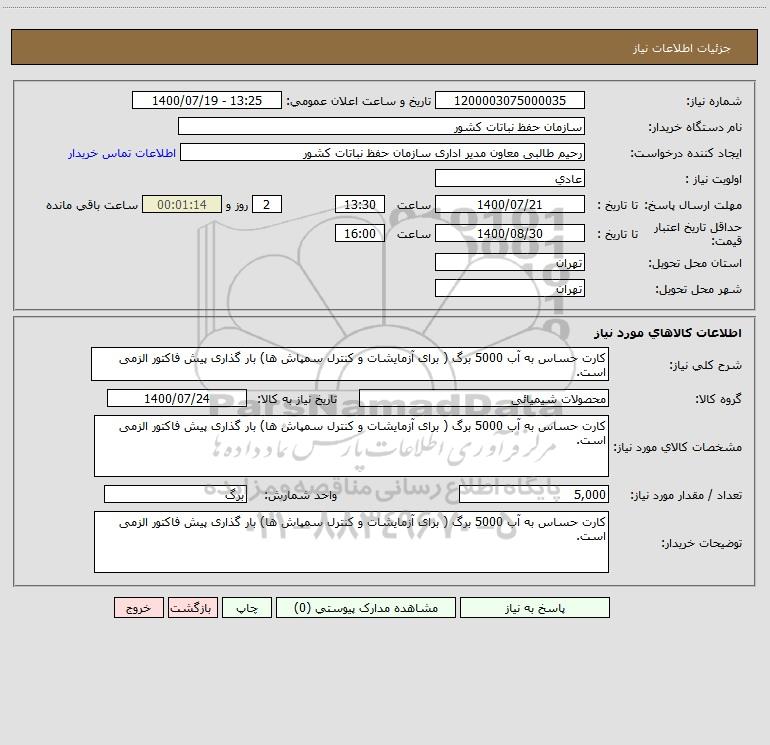This screenshot has height=745, width=770.
Task: Click the 13:30 response time field
Action: point(359,204)
